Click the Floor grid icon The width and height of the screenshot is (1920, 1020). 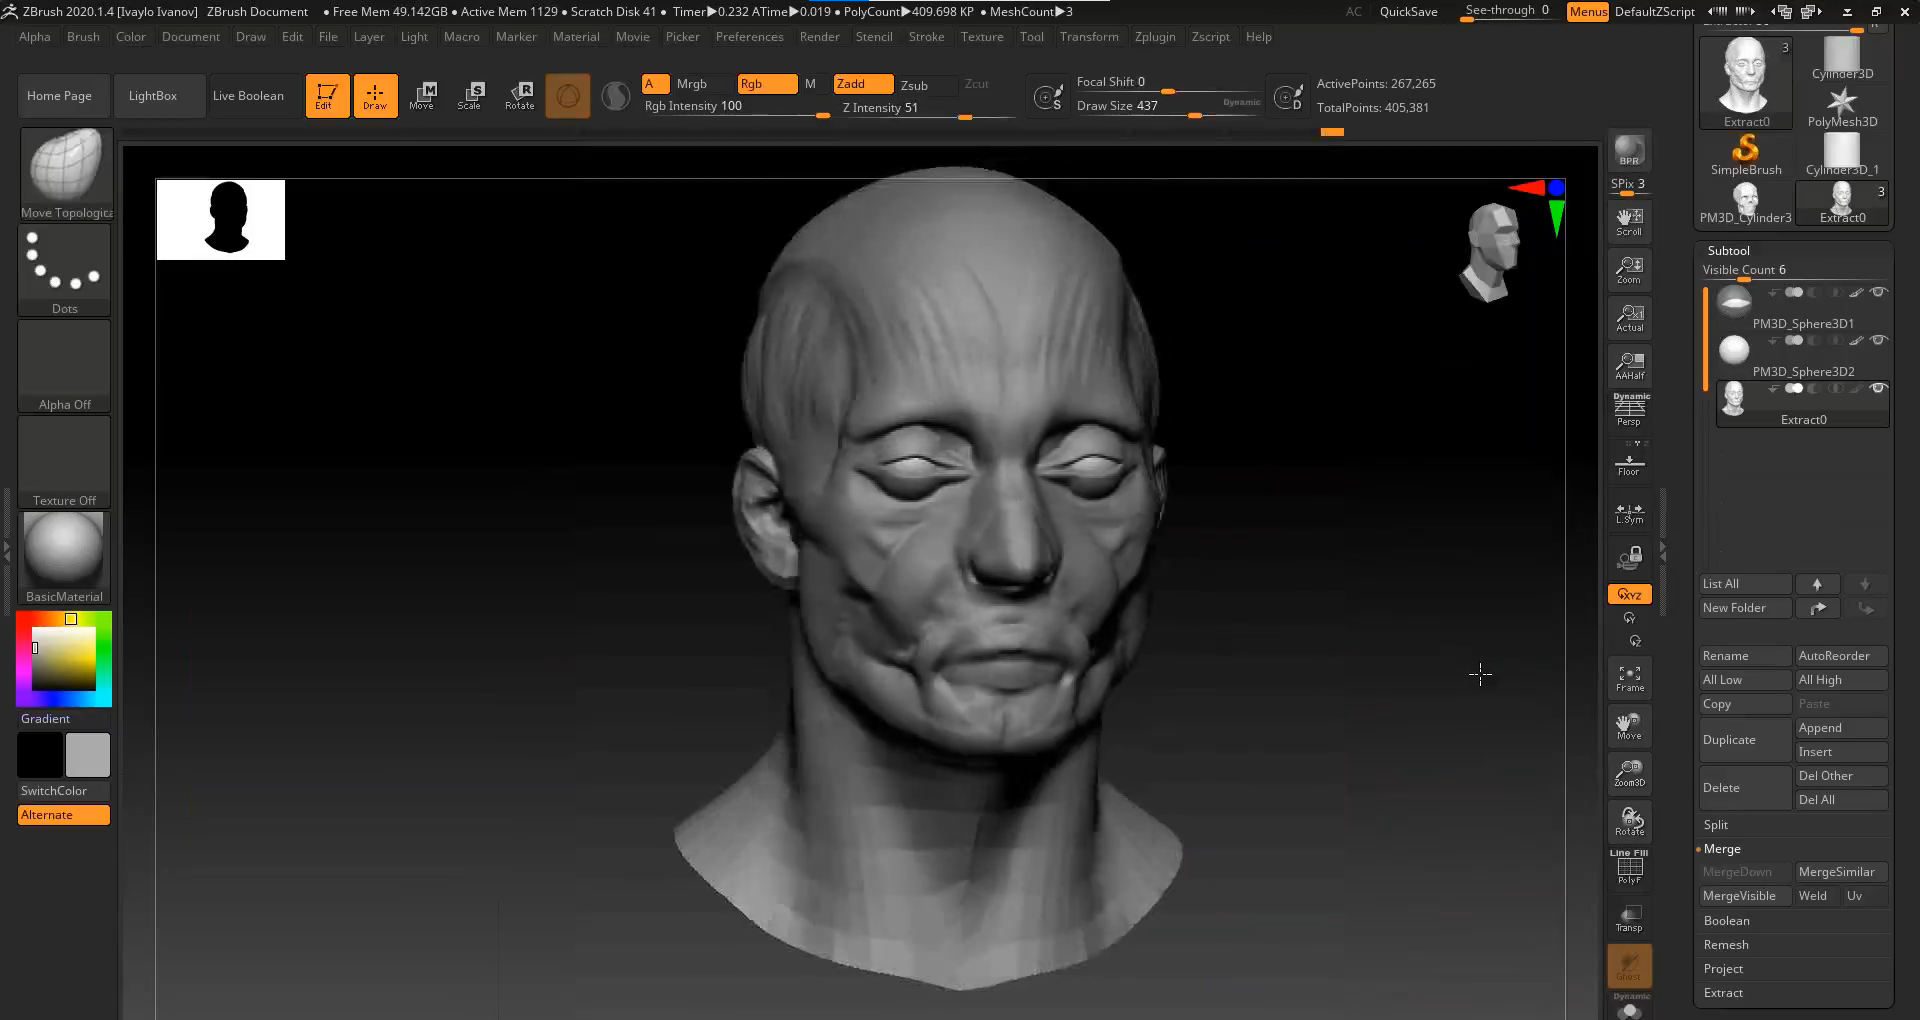click(x=1629, y=465)
